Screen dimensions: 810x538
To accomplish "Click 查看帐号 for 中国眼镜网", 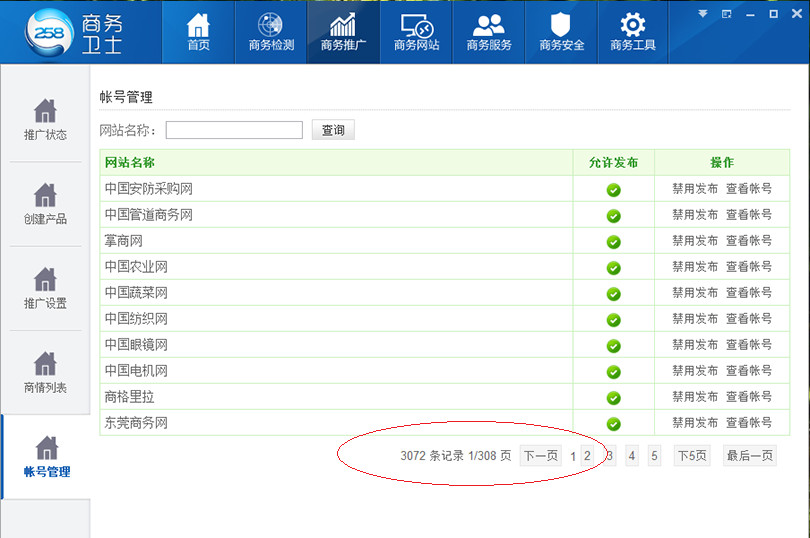I will tap(749, 345).
